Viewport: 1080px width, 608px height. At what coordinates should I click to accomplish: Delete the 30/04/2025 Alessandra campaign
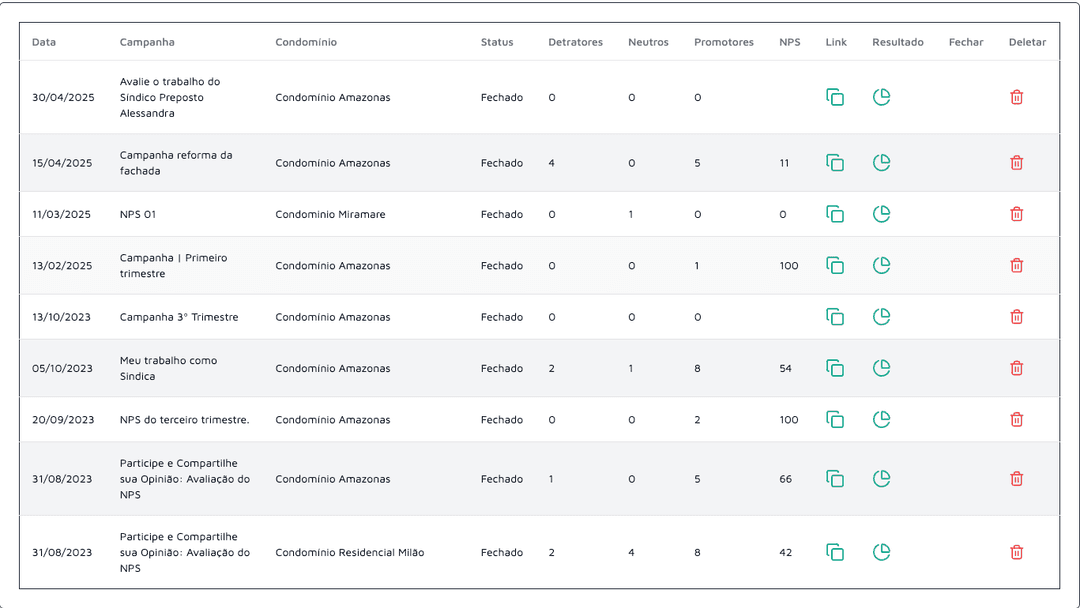pos(1017,97)
